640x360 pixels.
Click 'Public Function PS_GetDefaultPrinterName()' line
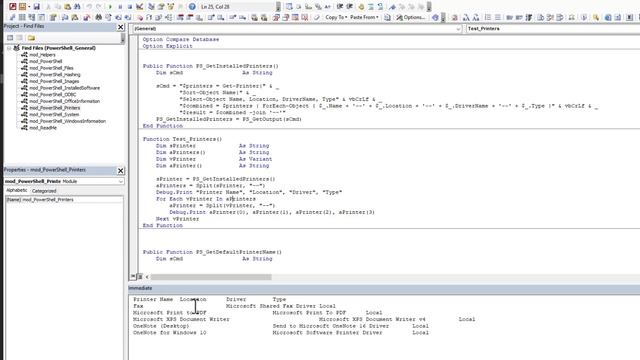click(212, 252)
